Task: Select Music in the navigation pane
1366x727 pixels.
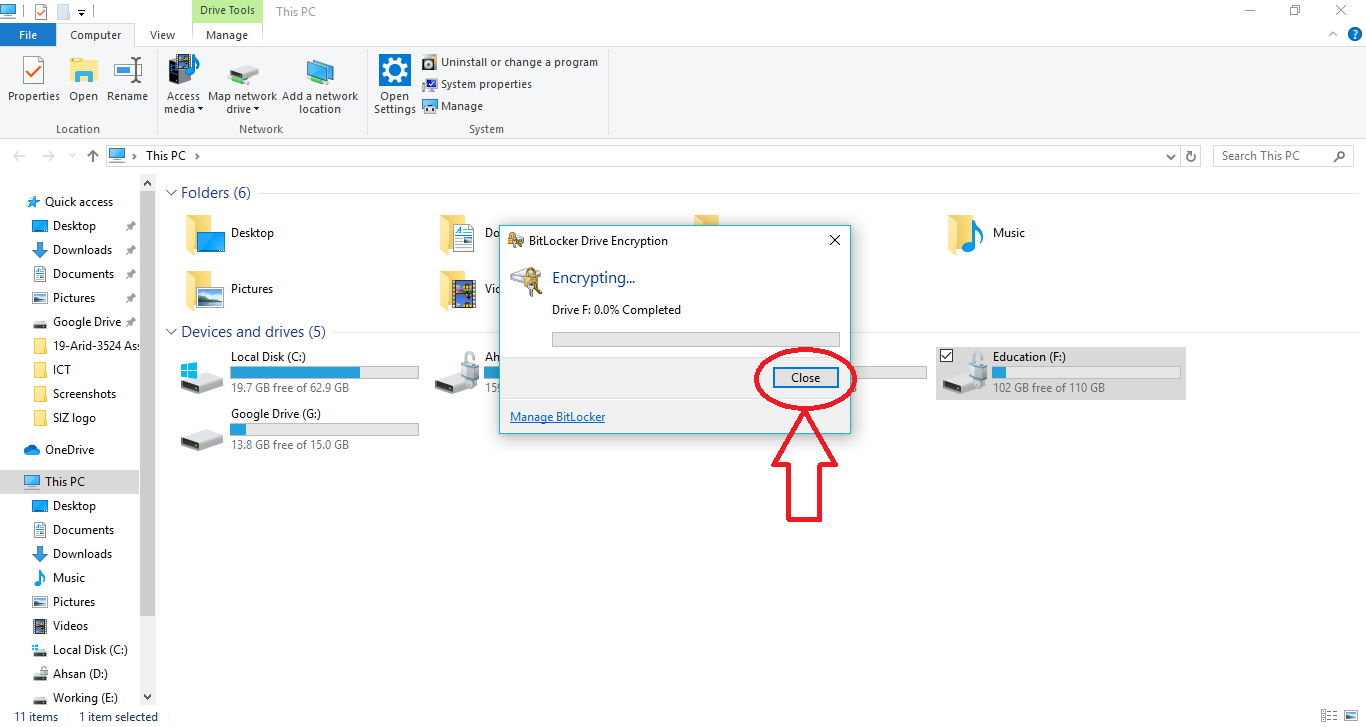Action: pos(68,578)
